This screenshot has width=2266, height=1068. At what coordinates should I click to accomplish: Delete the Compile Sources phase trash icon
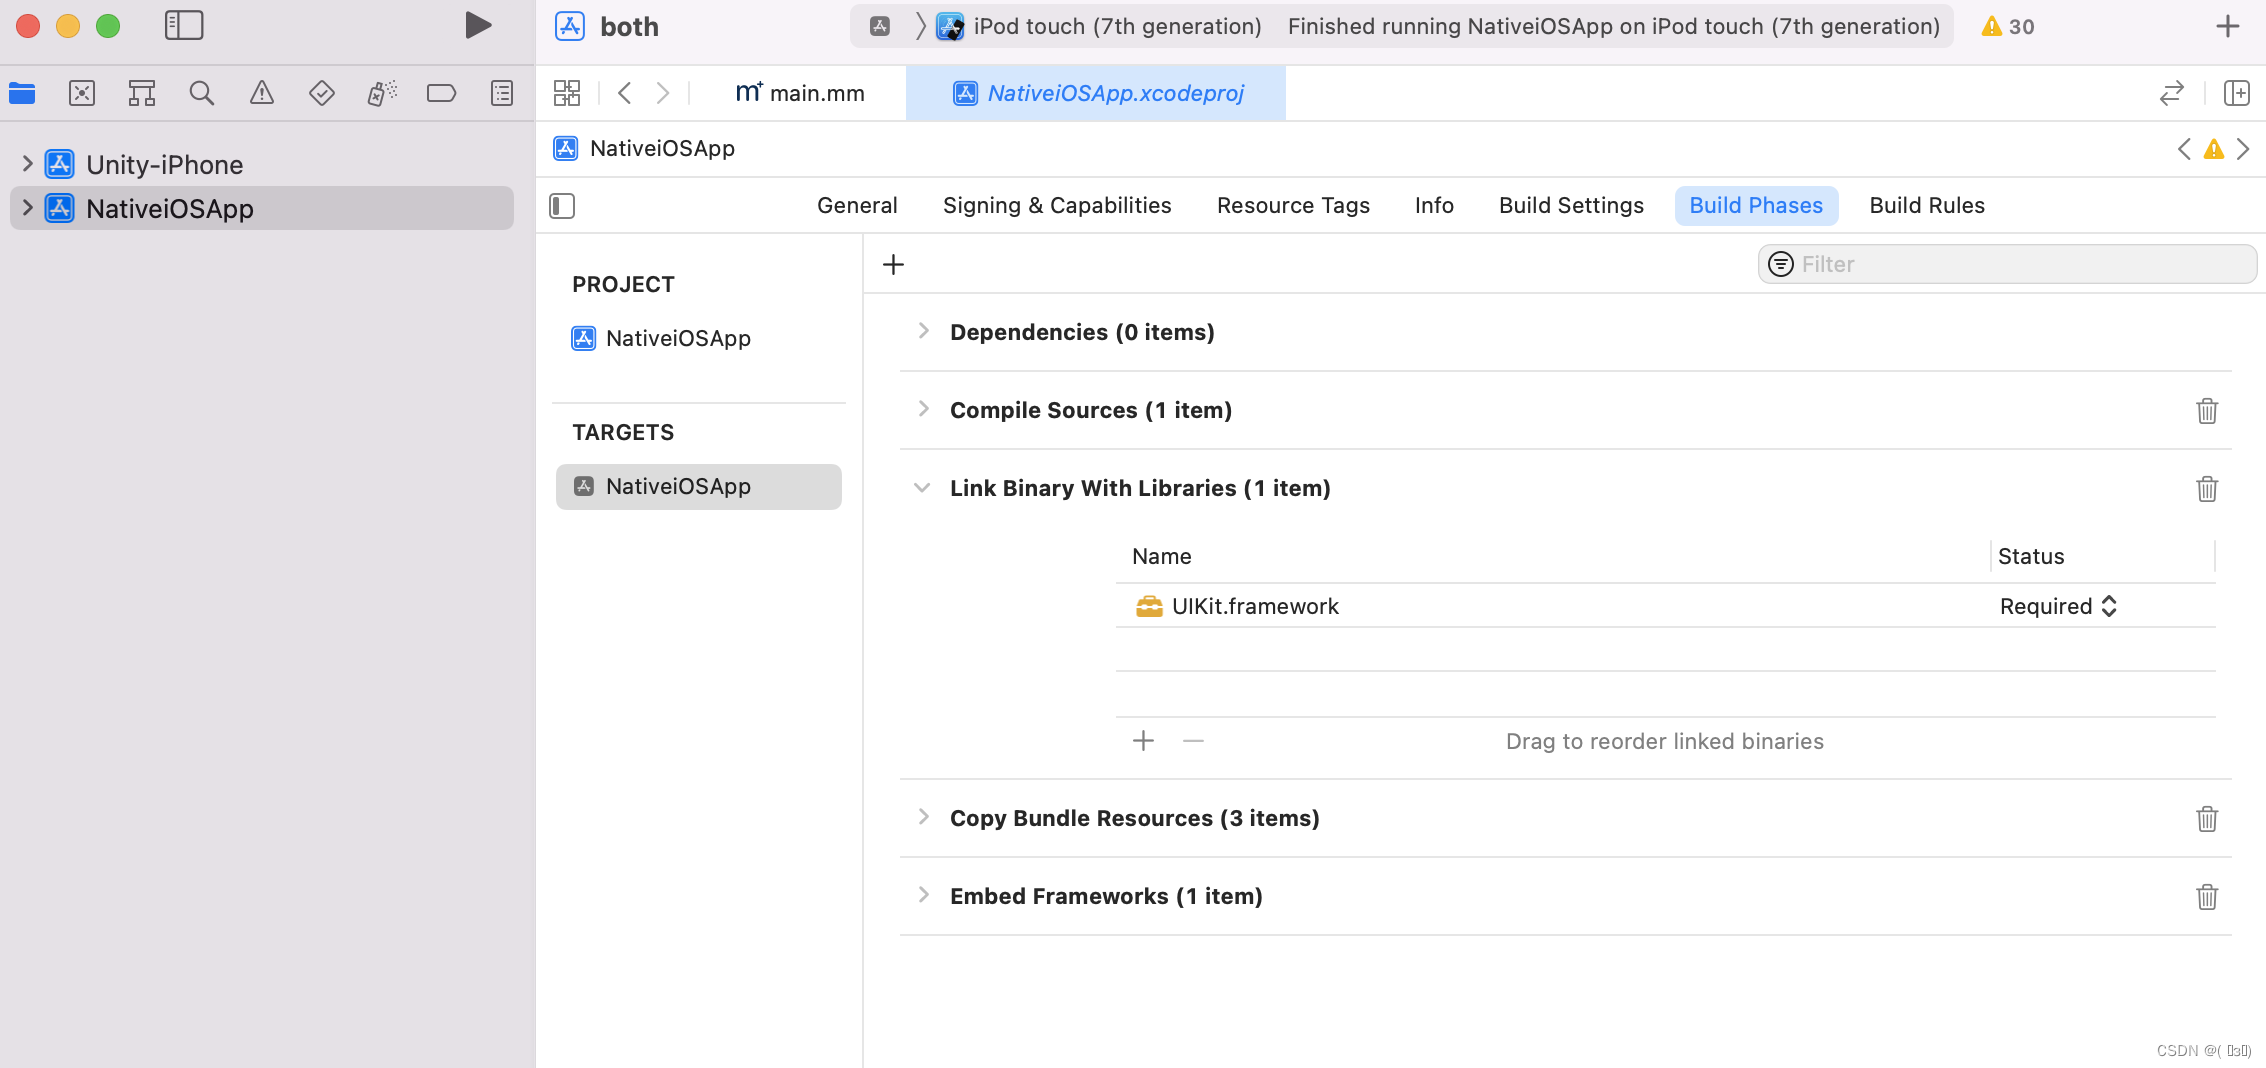coord(2207,411)
